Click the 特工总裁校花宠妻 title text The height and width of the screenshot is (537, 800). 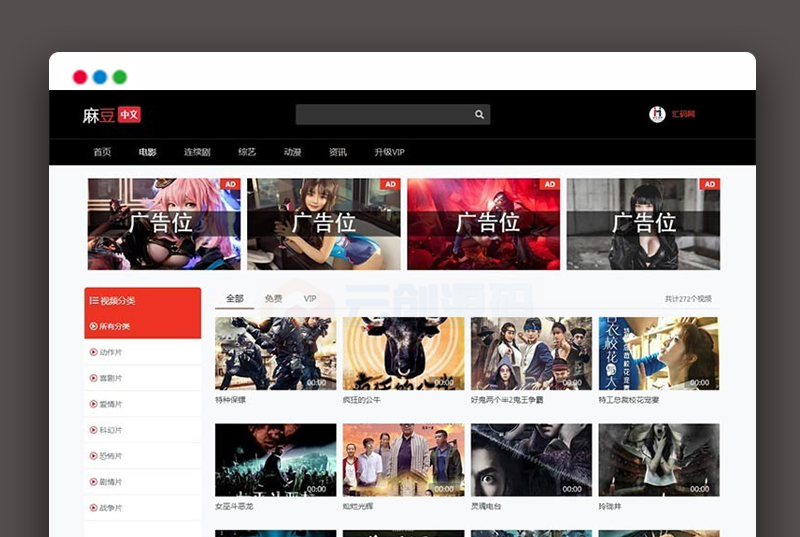(x=629, y=400)
